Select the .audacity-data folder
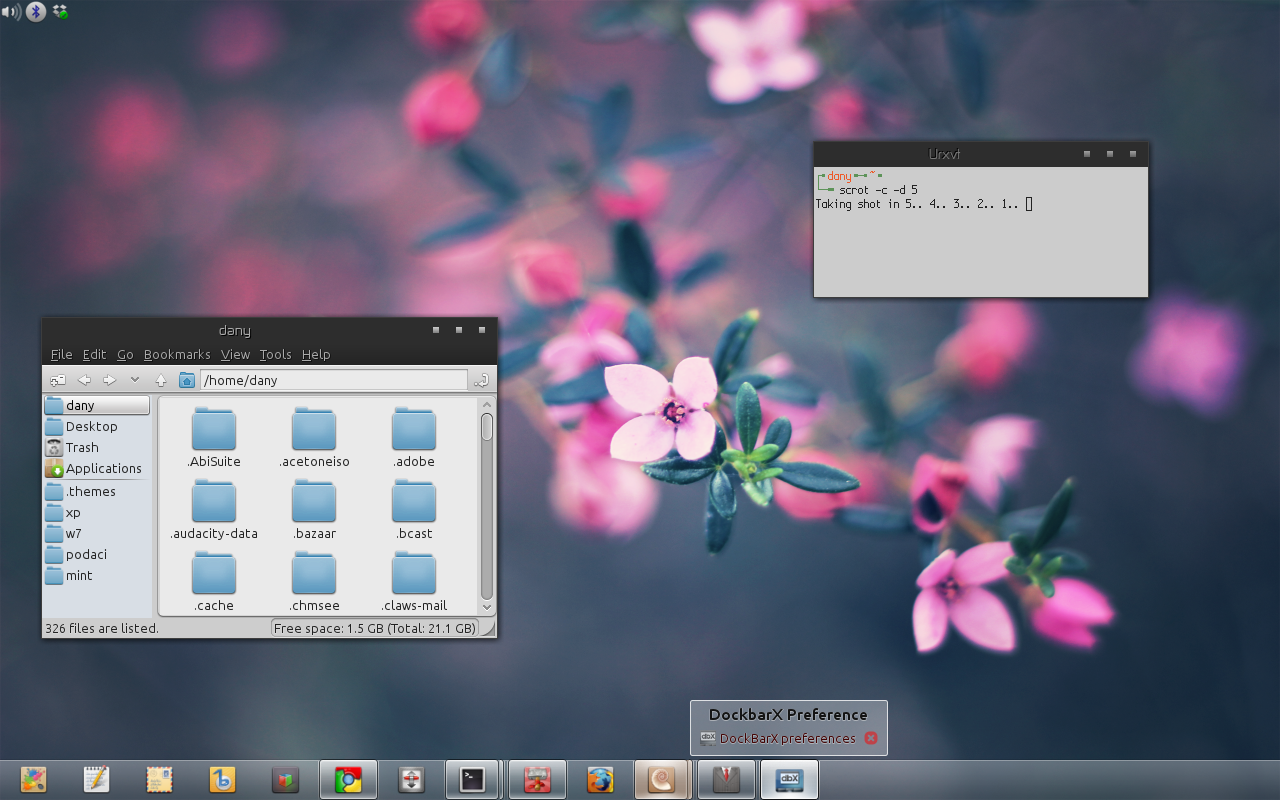The height and width of the screenshot is (800, 1280). tap(214, 509)
